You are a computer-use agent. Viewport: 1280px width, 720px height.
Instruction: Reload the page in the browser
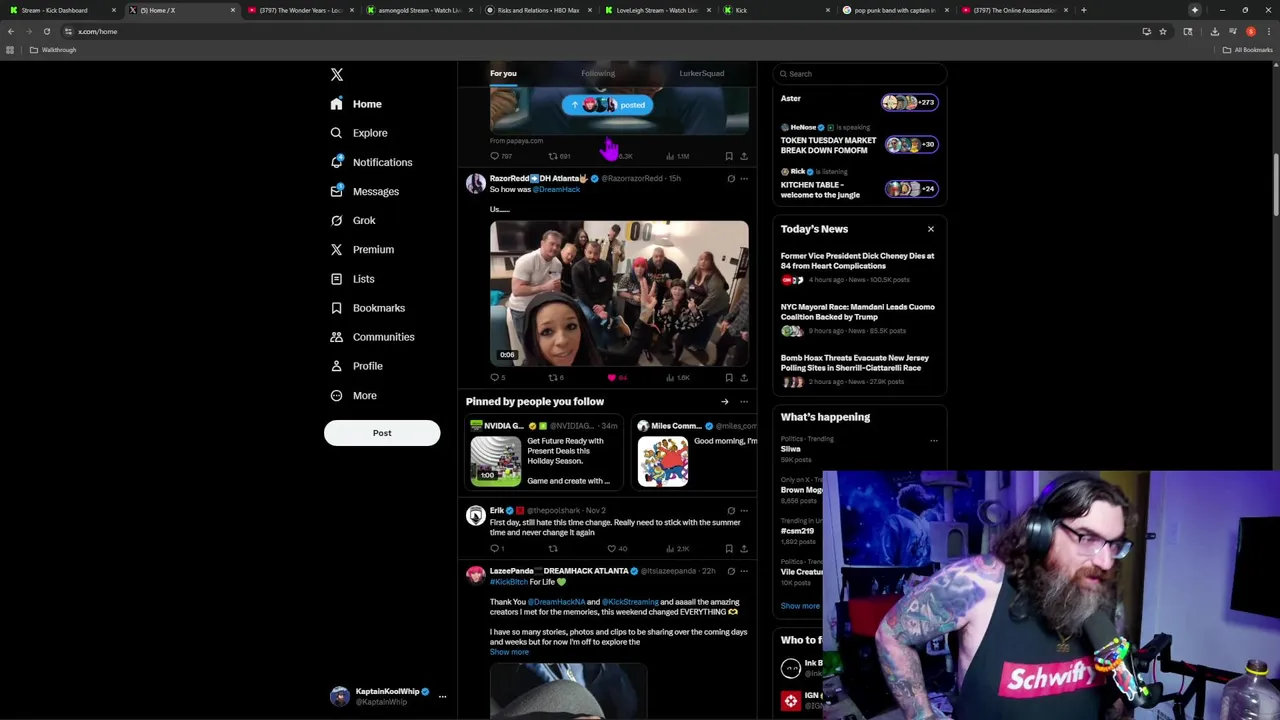click(46, 31)
